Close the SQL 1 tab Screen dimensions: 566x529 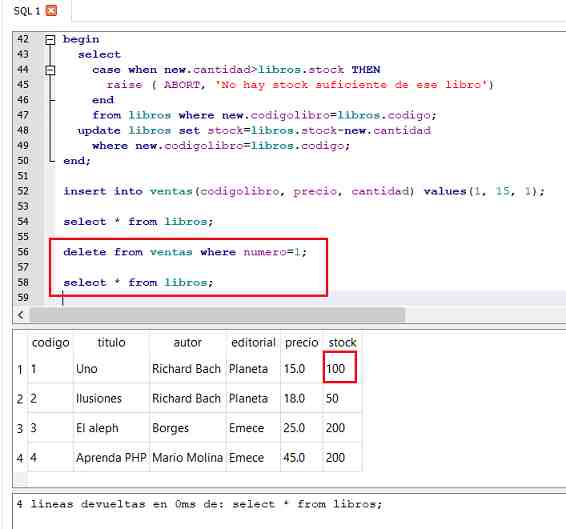pyautogui.click(x=52, y=11)
